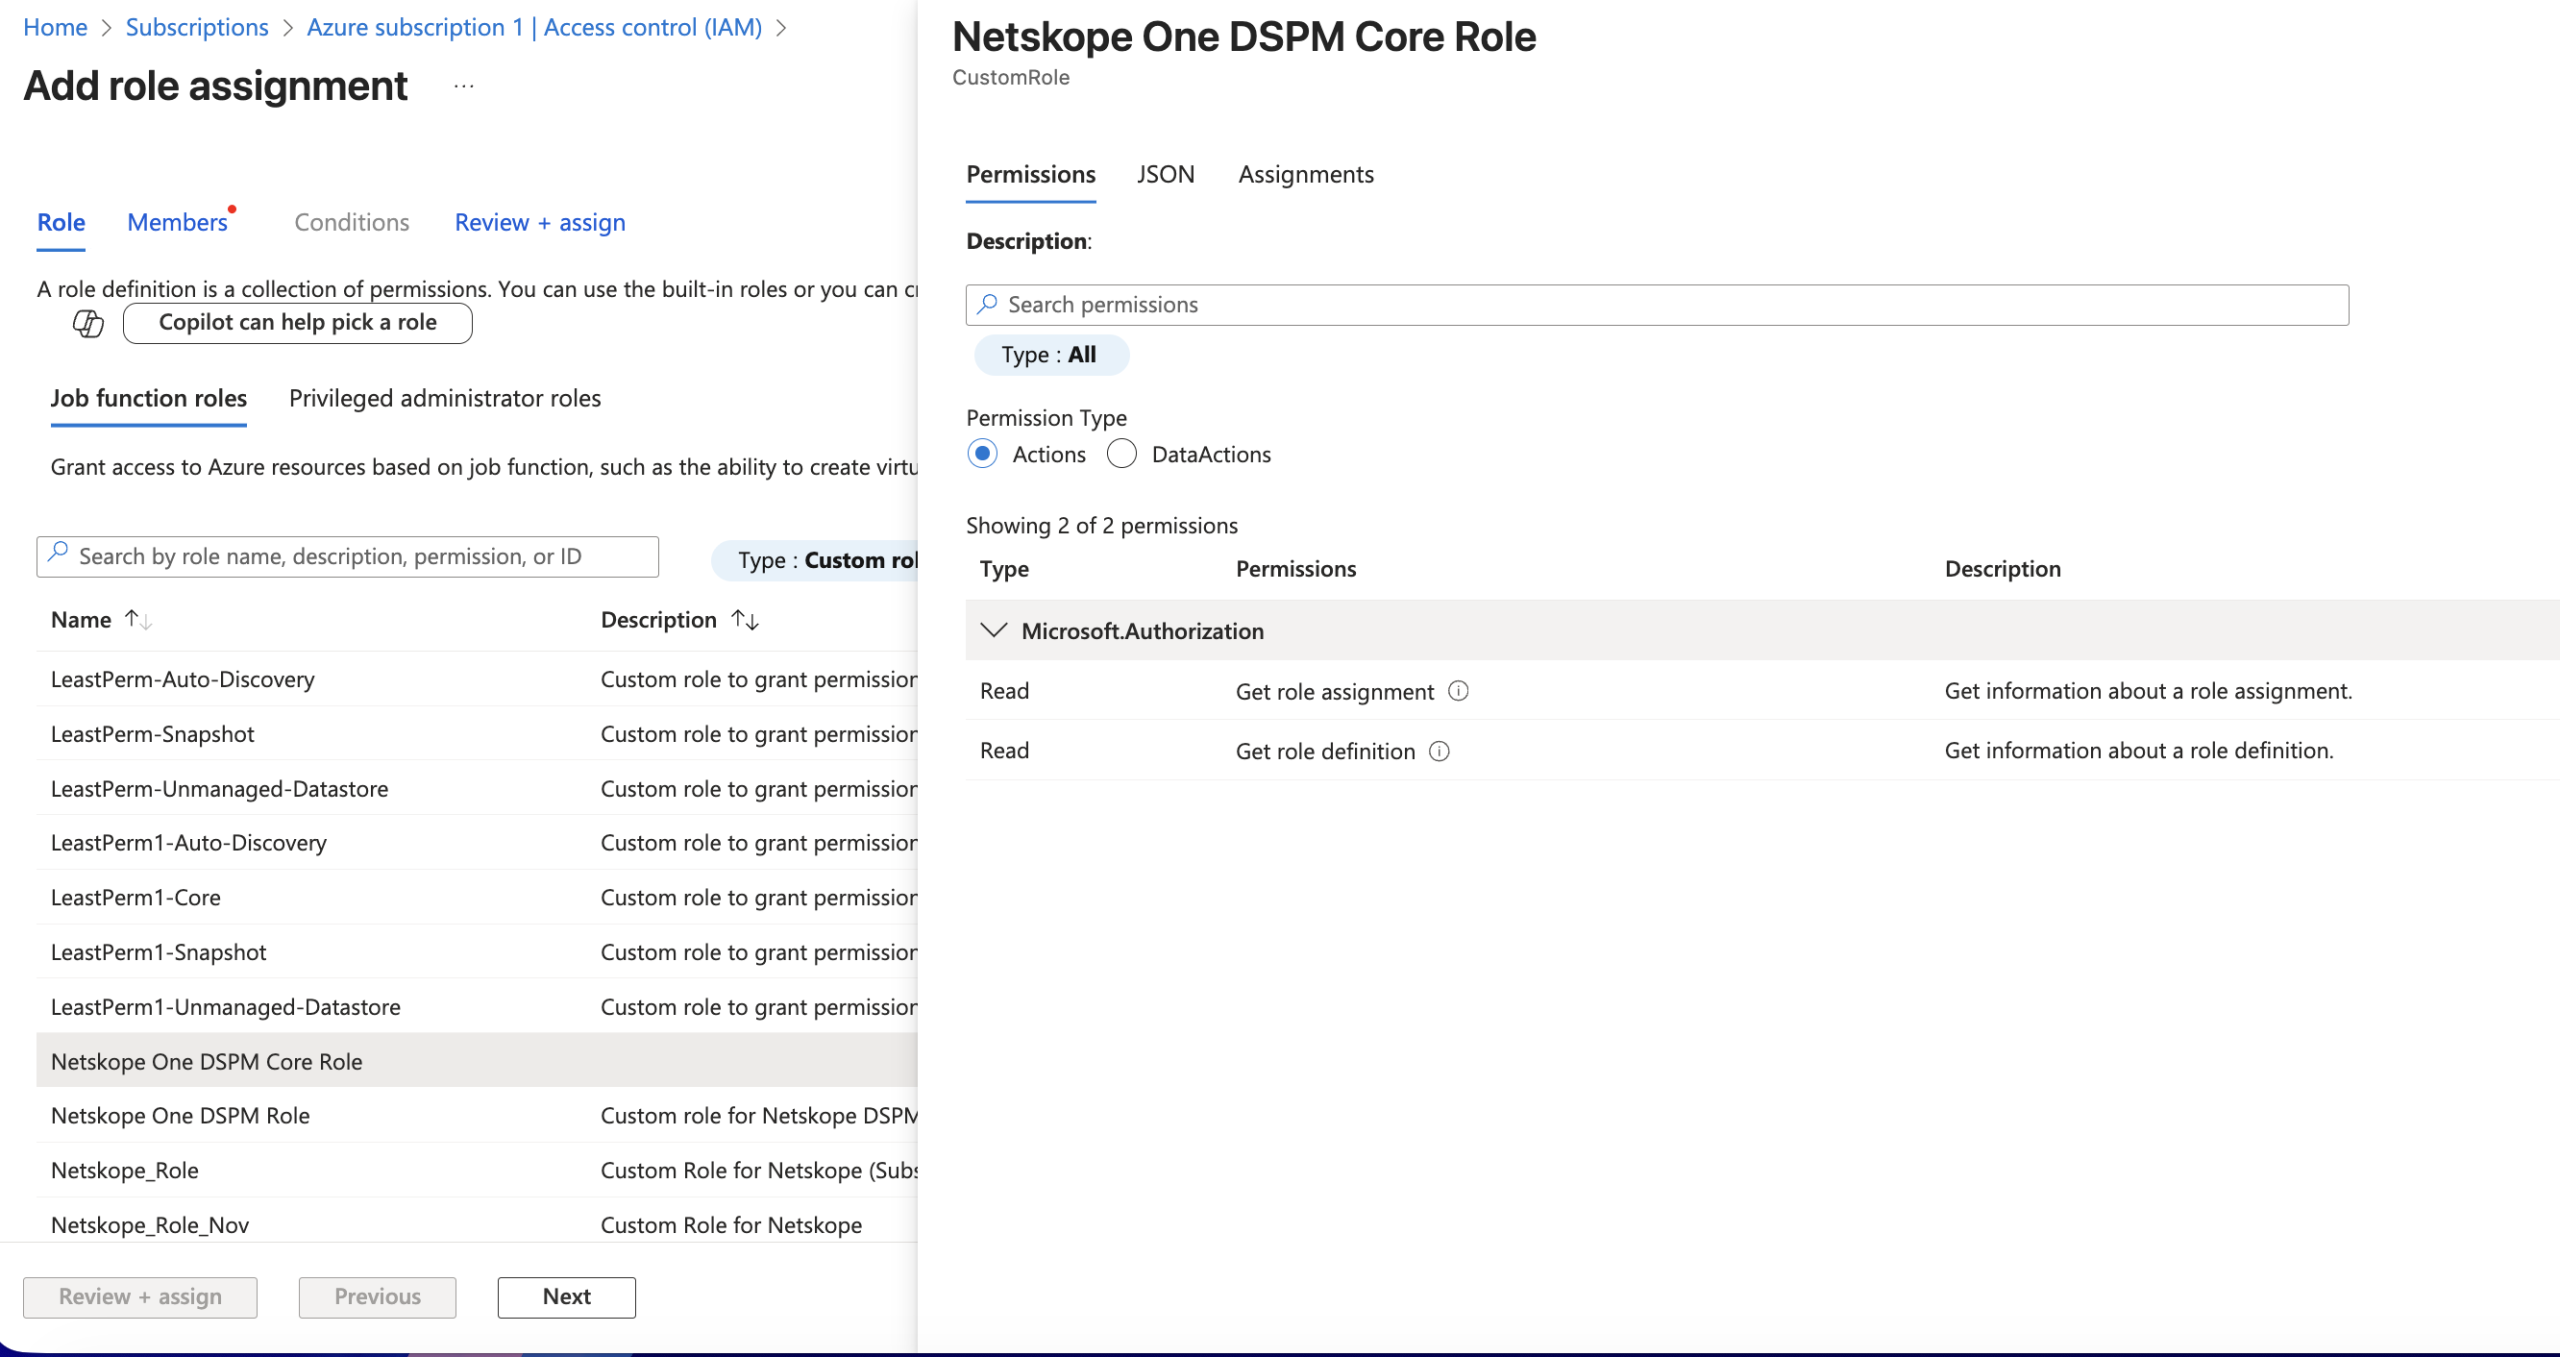Click the Description column header in permissions table

2002,569
